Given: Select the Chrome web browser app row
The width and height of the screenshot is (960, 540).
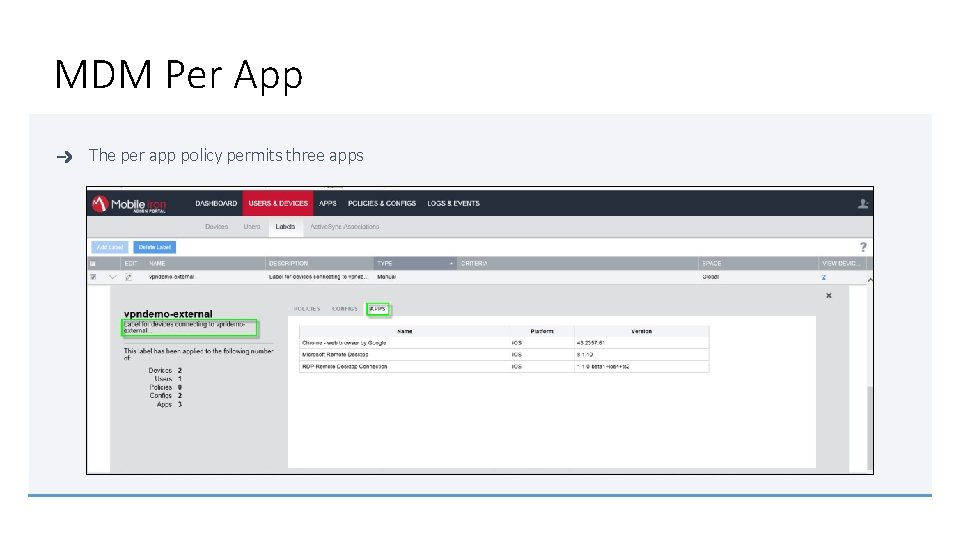Looking at the screenshot, I should 504,343.
